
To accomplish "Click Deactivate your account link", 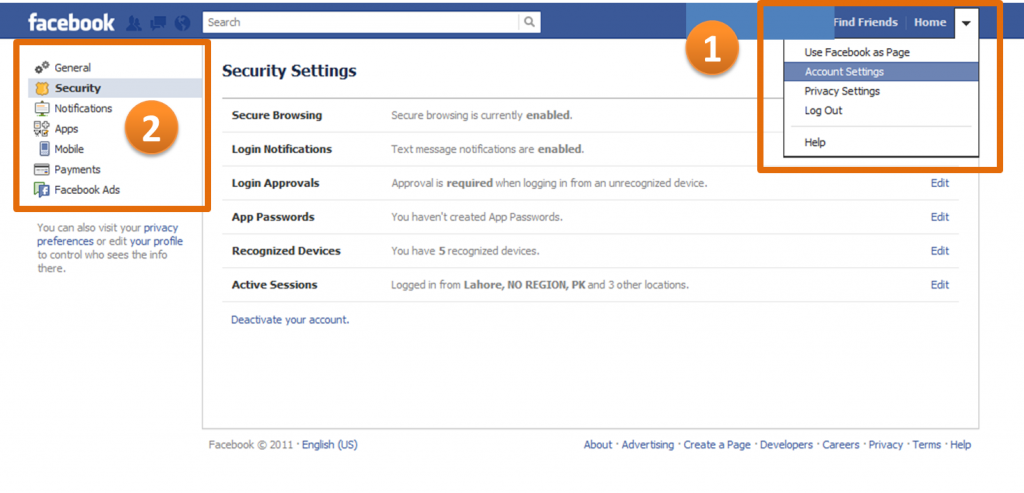I will pos(290,320).
